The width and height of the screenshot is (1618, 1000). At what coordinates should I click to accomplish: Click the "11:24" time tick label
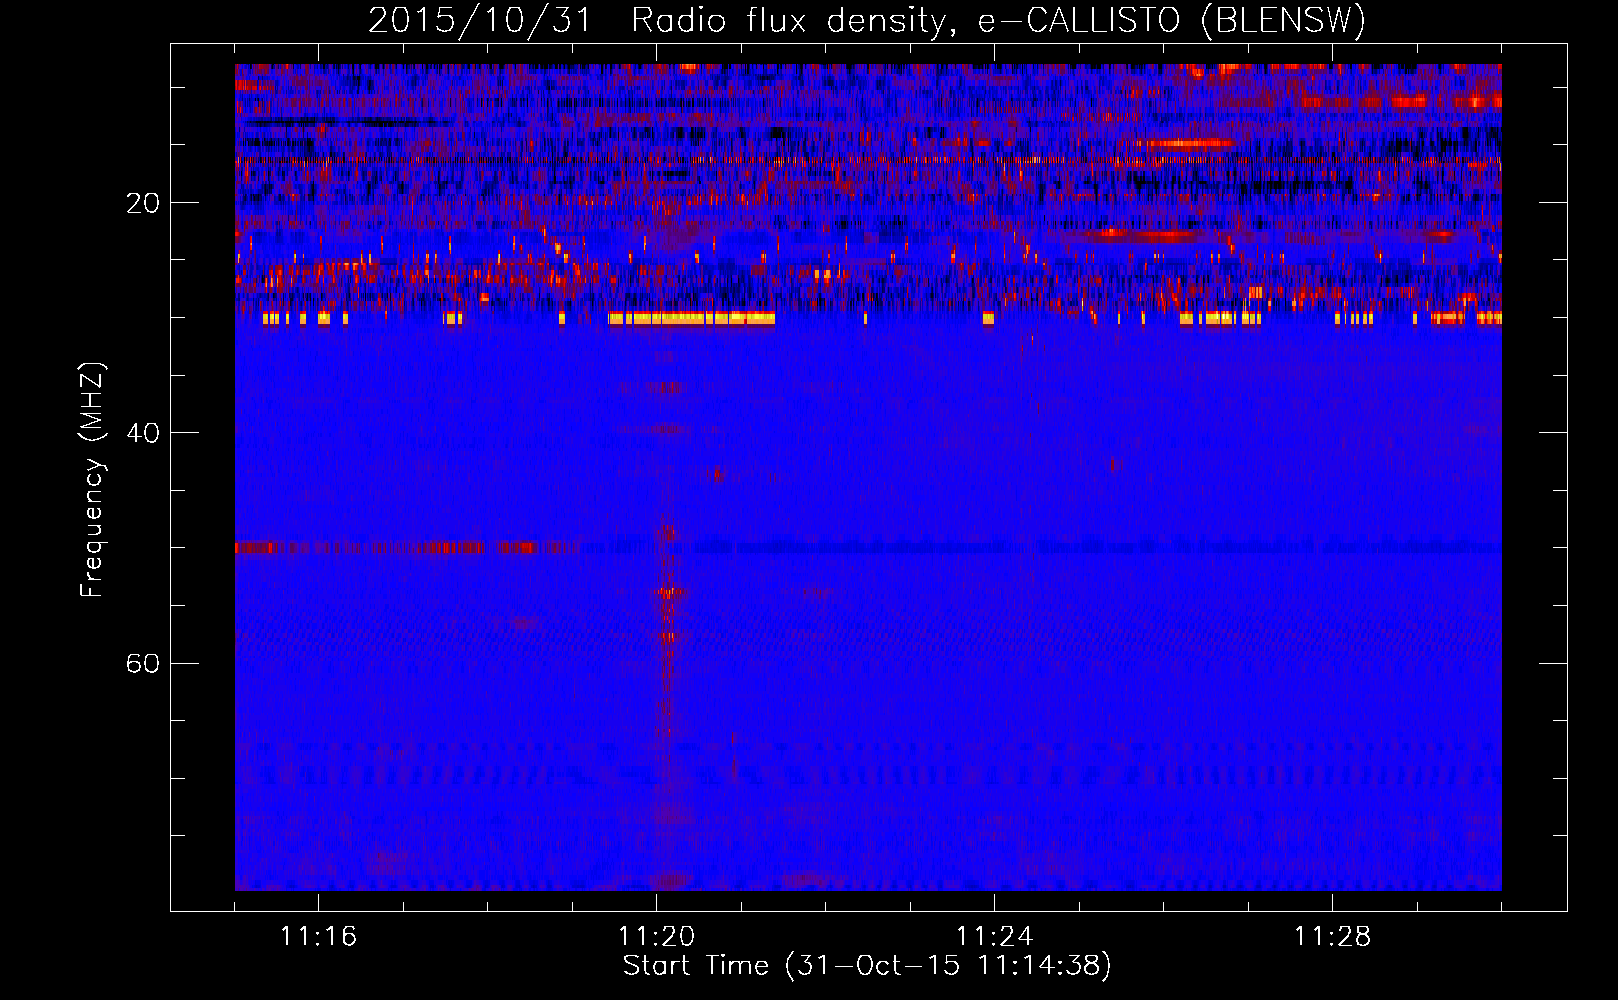994,936
